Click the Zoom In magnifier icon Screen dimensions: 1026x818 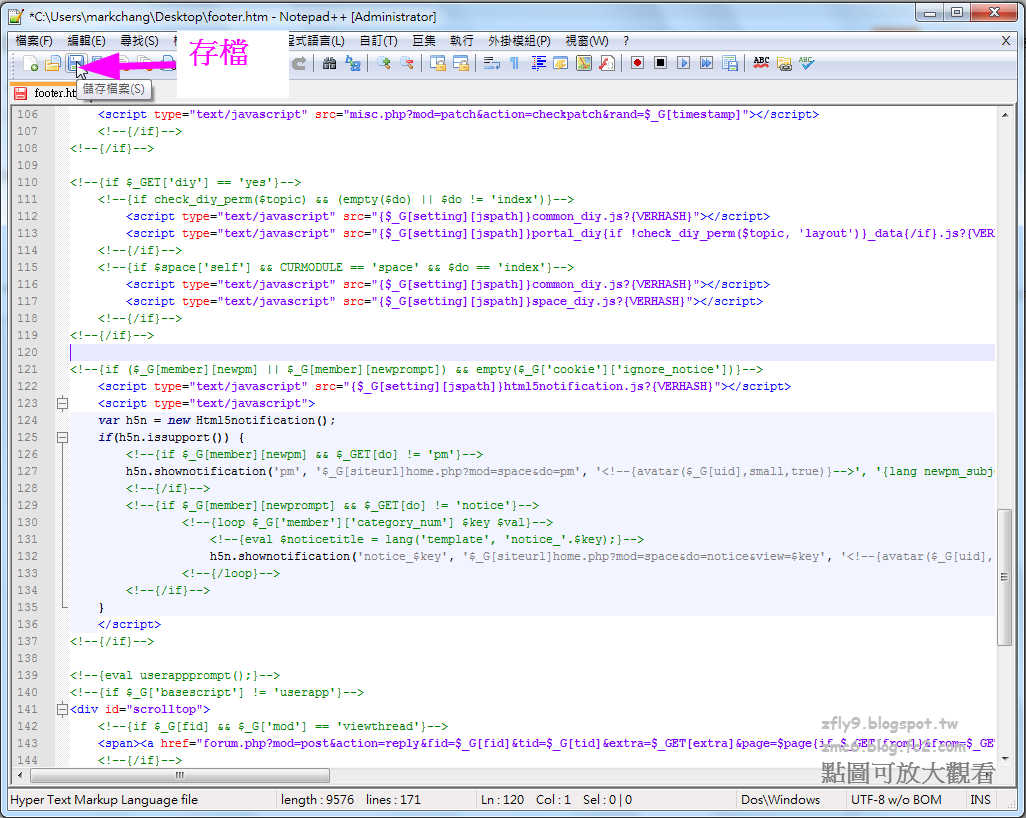pos(384,63)
